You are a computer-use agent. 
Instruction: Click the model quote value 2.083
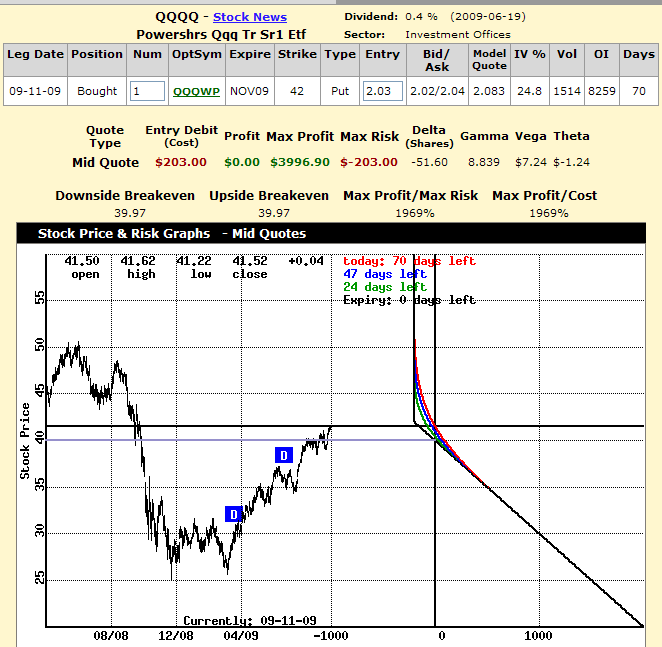pos(489,91)
